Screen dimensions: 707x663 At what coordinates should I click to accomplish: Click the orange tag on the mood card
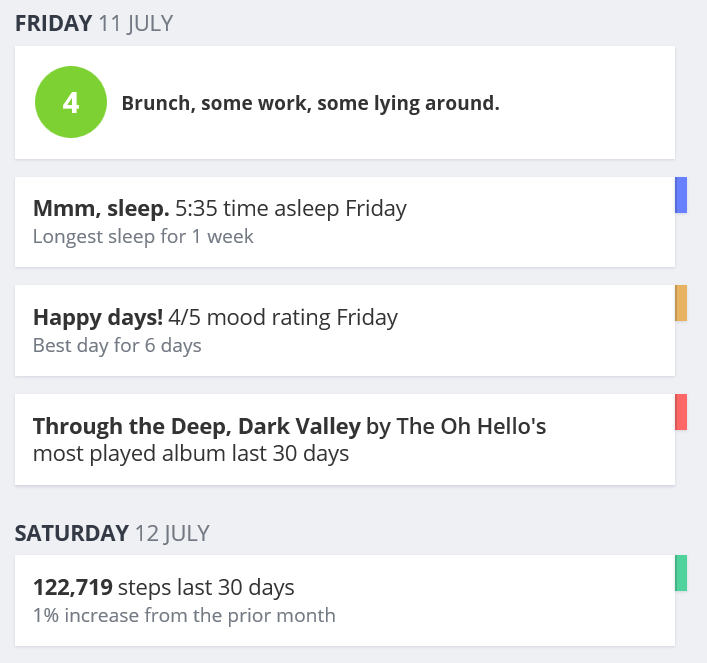[x=681, y=303]
